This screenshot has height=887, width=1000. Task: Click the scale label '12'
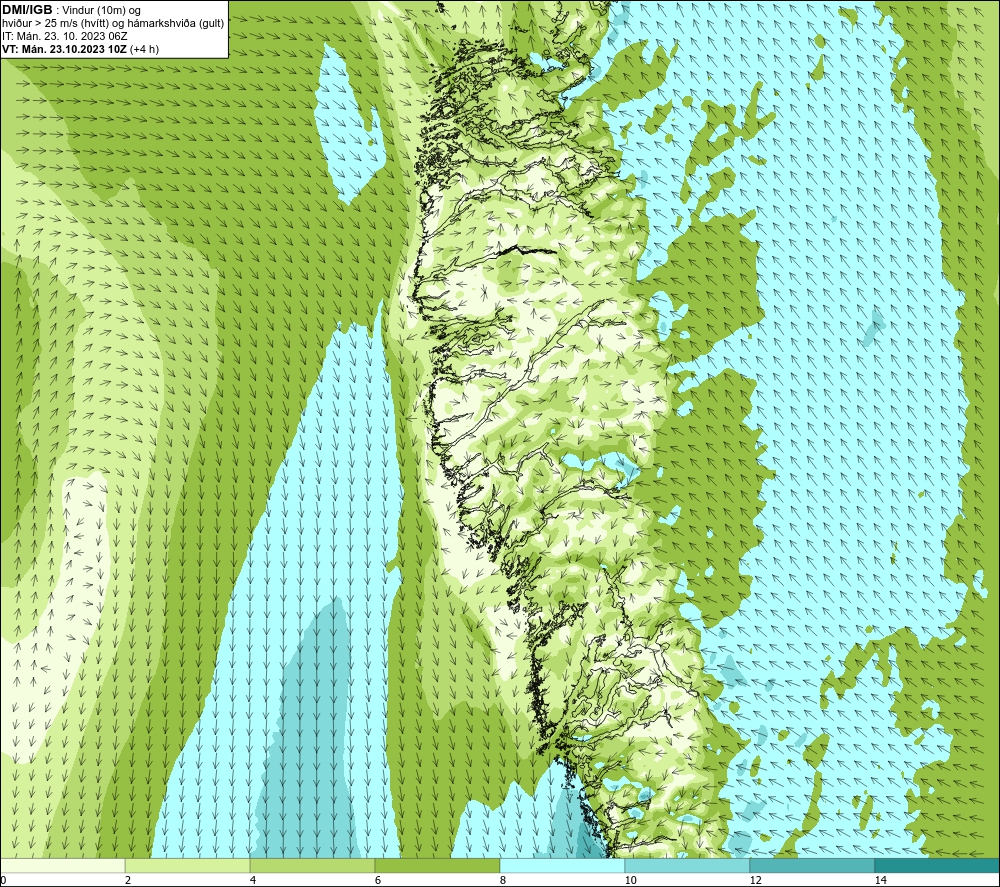tap(756, 881)
